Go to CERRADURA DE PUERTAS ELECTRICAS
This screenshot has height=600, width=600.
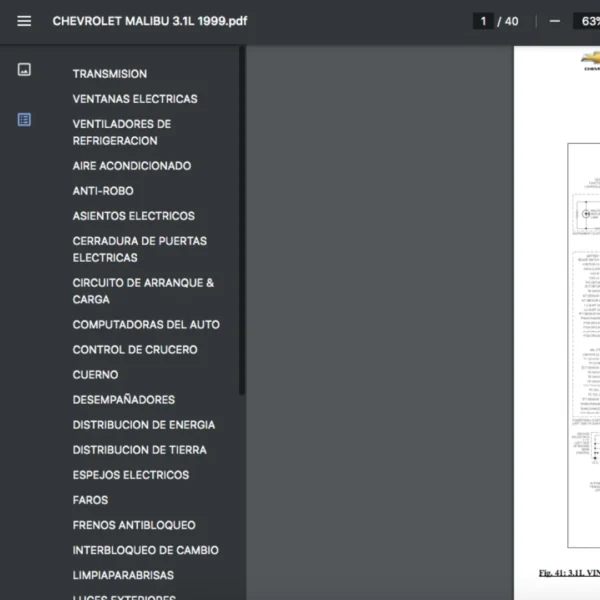(x=140, y=249)
